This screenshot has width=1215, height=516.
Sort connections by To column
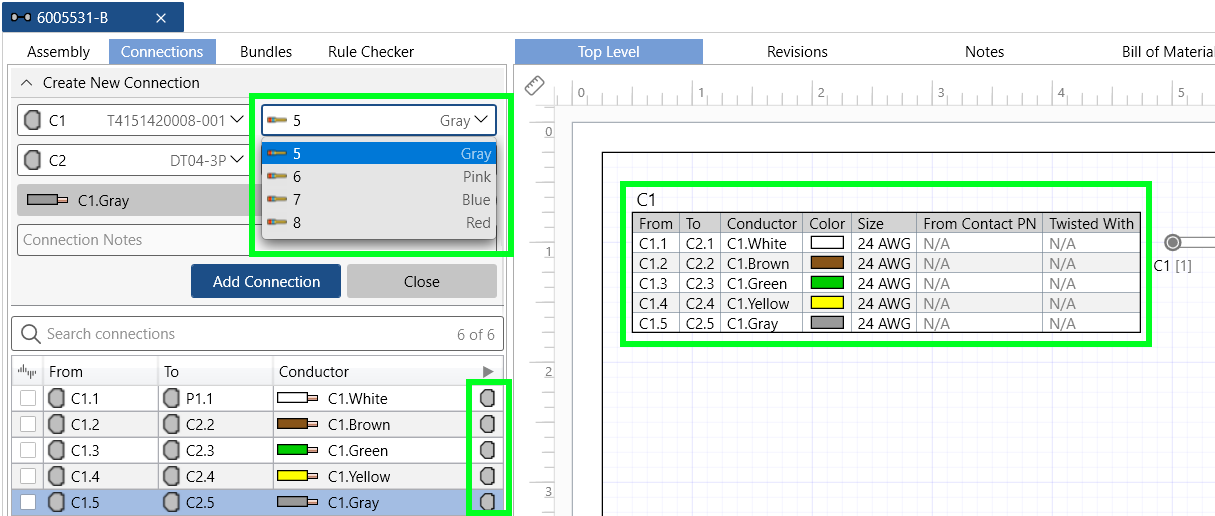click(x=172, y=372)
